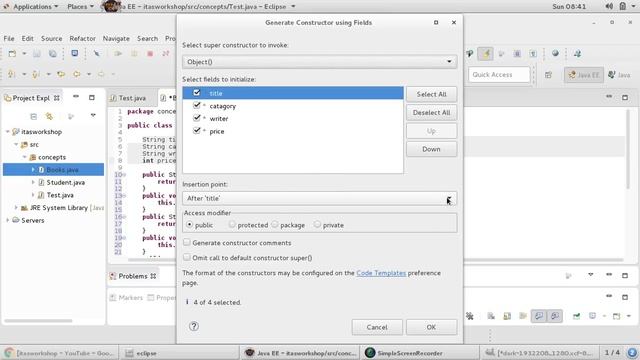Click Project Explorer horizontal scrollbar

tap(39, 320)
